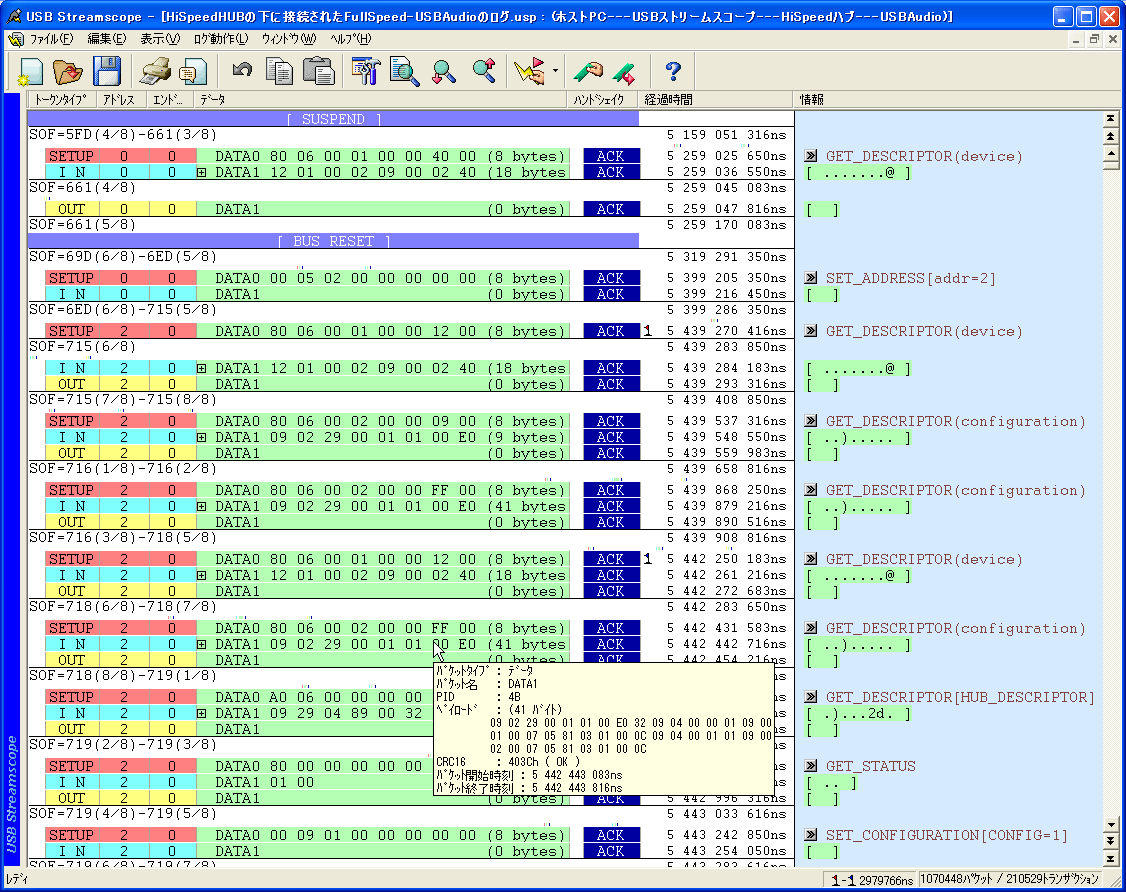The height and width of the screenshot is (892, 1126).
Task: Expand the DATA1 packet at 5 439 879 216ns
Action: [x=202, y=506]
